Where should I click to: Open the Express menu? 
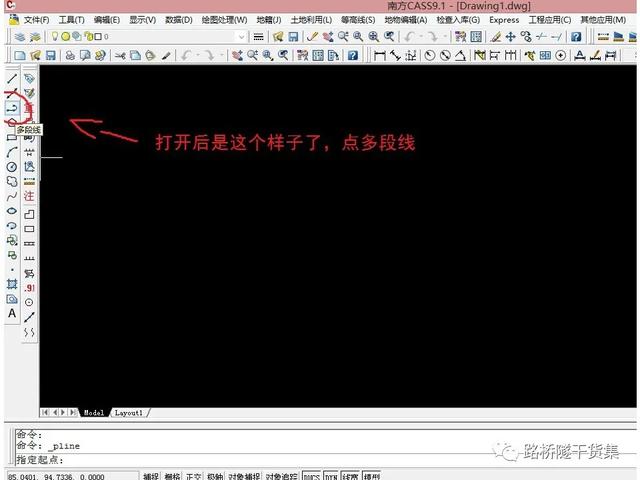pyautogui.click(x=504, y=20)
